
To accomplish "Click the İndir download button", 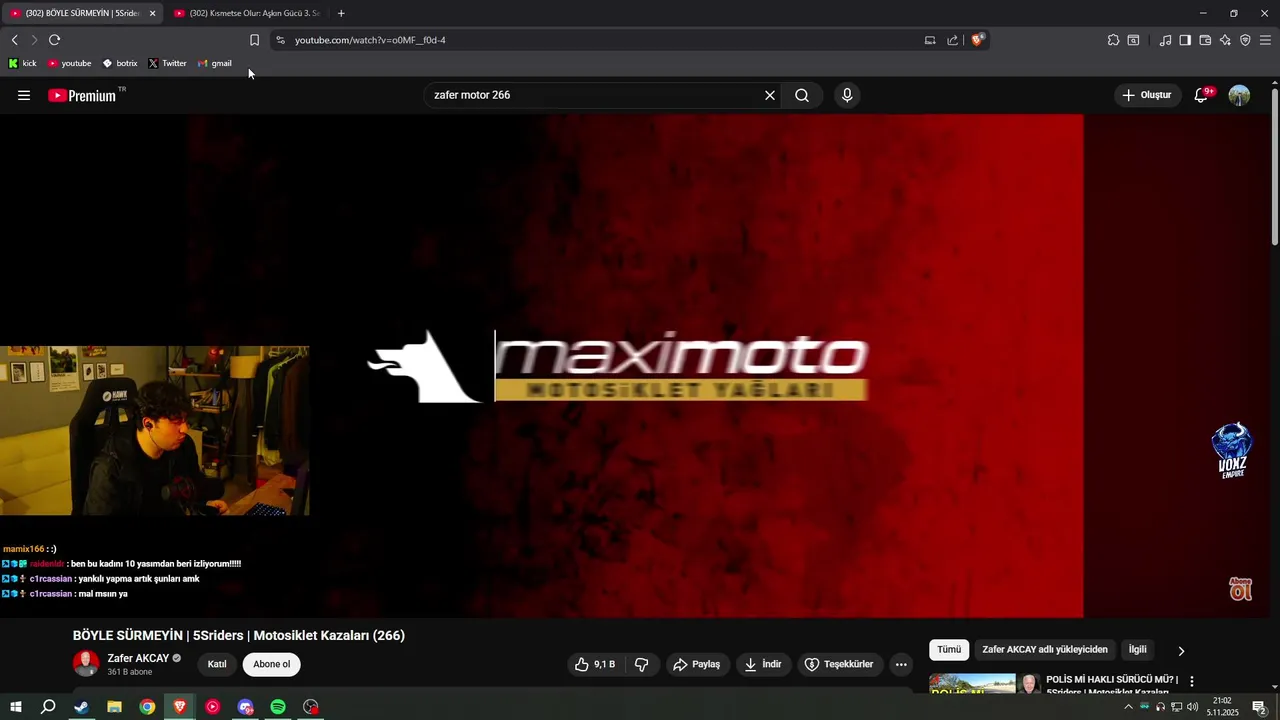I will 763,664.
